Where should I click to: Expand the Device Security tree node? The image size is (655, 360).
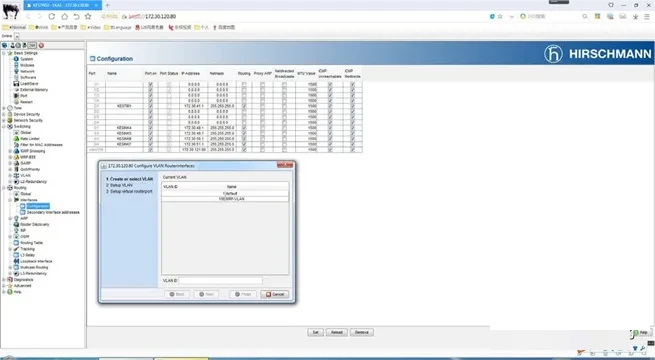point(4,114)
